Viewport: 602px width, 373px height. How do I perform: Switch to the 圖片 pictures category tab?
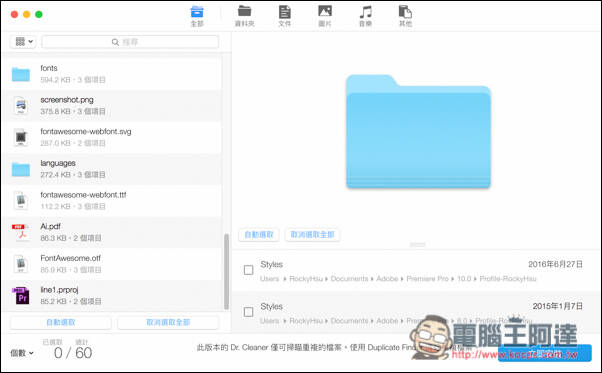click(x=325, y=16)
